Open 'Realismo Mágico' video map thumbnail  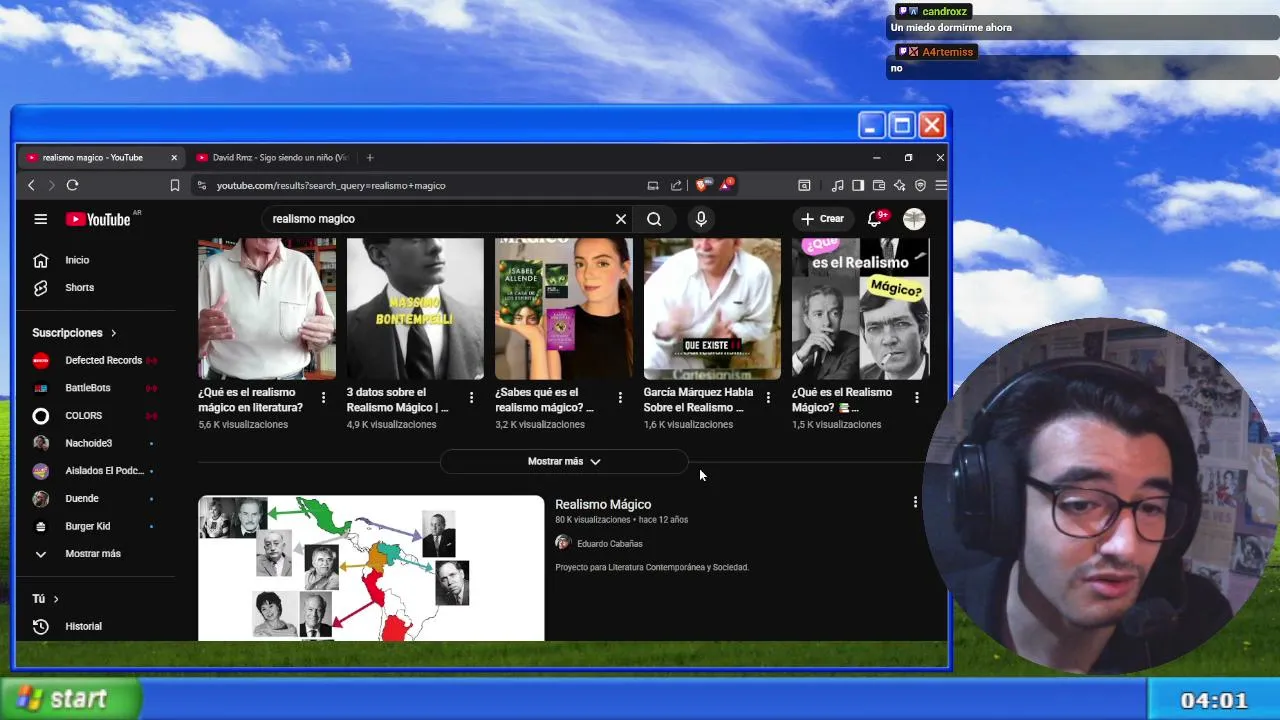371,568
